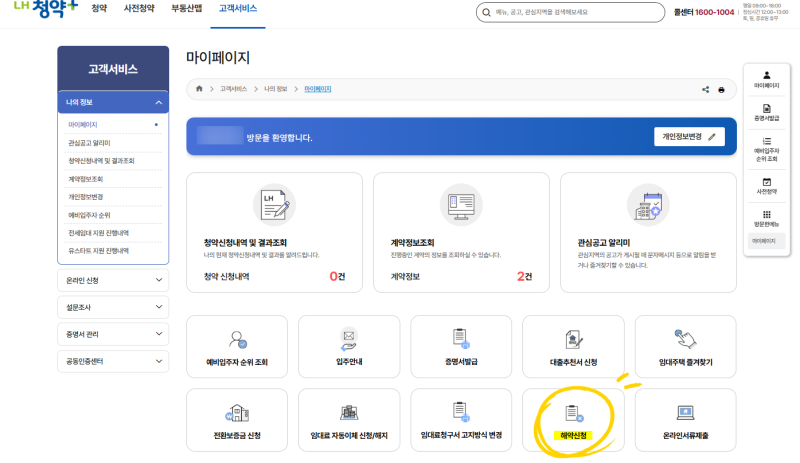Click the 콜센터 1600-1004 phone number
The height and width of the screenshot is (463, 800).
point(714,12)
